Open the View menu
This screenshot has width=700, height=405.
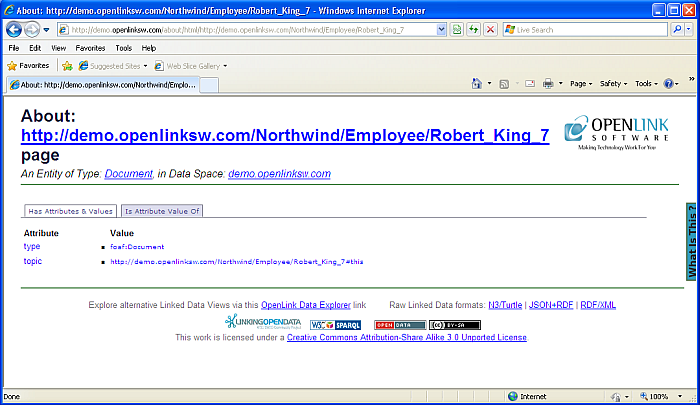58,48
